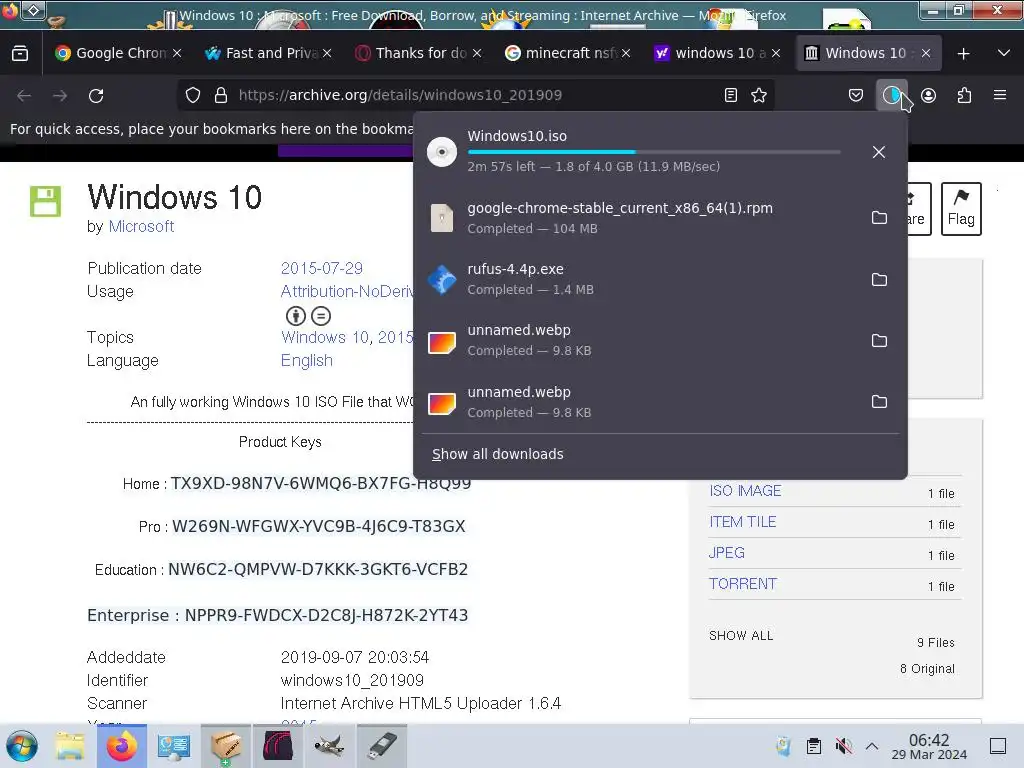Open the ITEM TILE download option
Image resolution: width=1024 pixels, height=768 pixels.
[x=743, y=522]
